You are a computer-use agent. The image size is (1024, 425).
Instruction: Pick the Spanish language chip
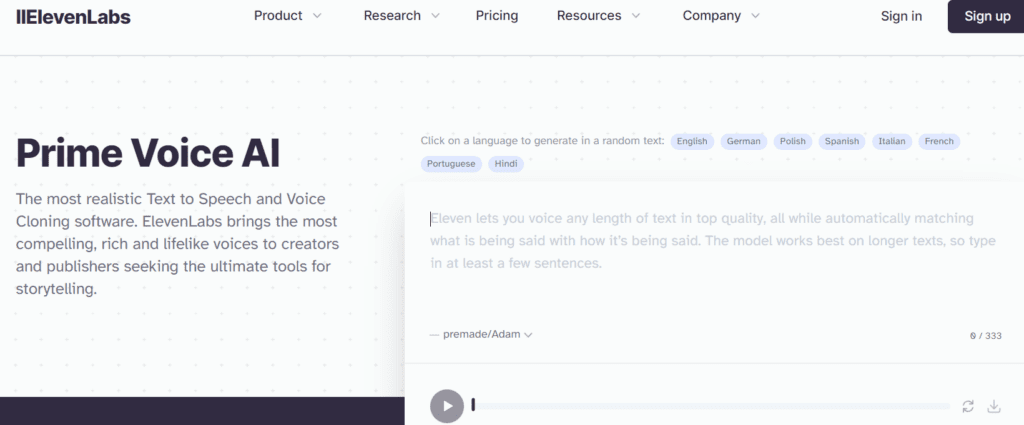[842, 141]
